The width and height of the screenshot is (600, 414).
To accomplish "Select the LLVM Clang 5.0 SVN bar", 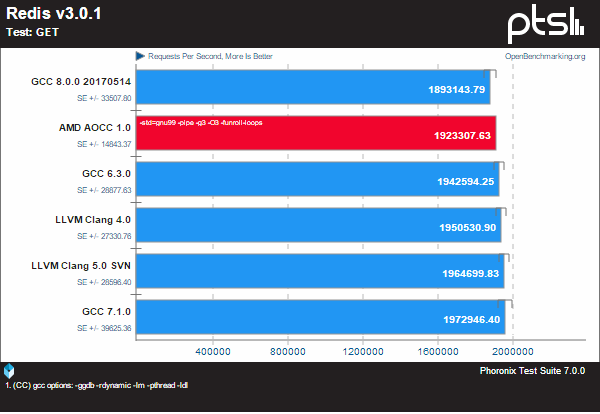I will (320, 271).
